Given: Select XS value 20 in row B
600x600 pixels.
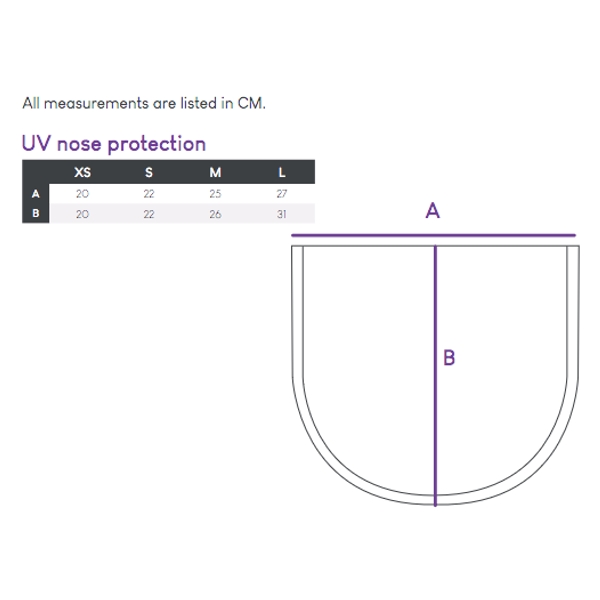Looking at the screenshot, I should (x=82, y=214).
